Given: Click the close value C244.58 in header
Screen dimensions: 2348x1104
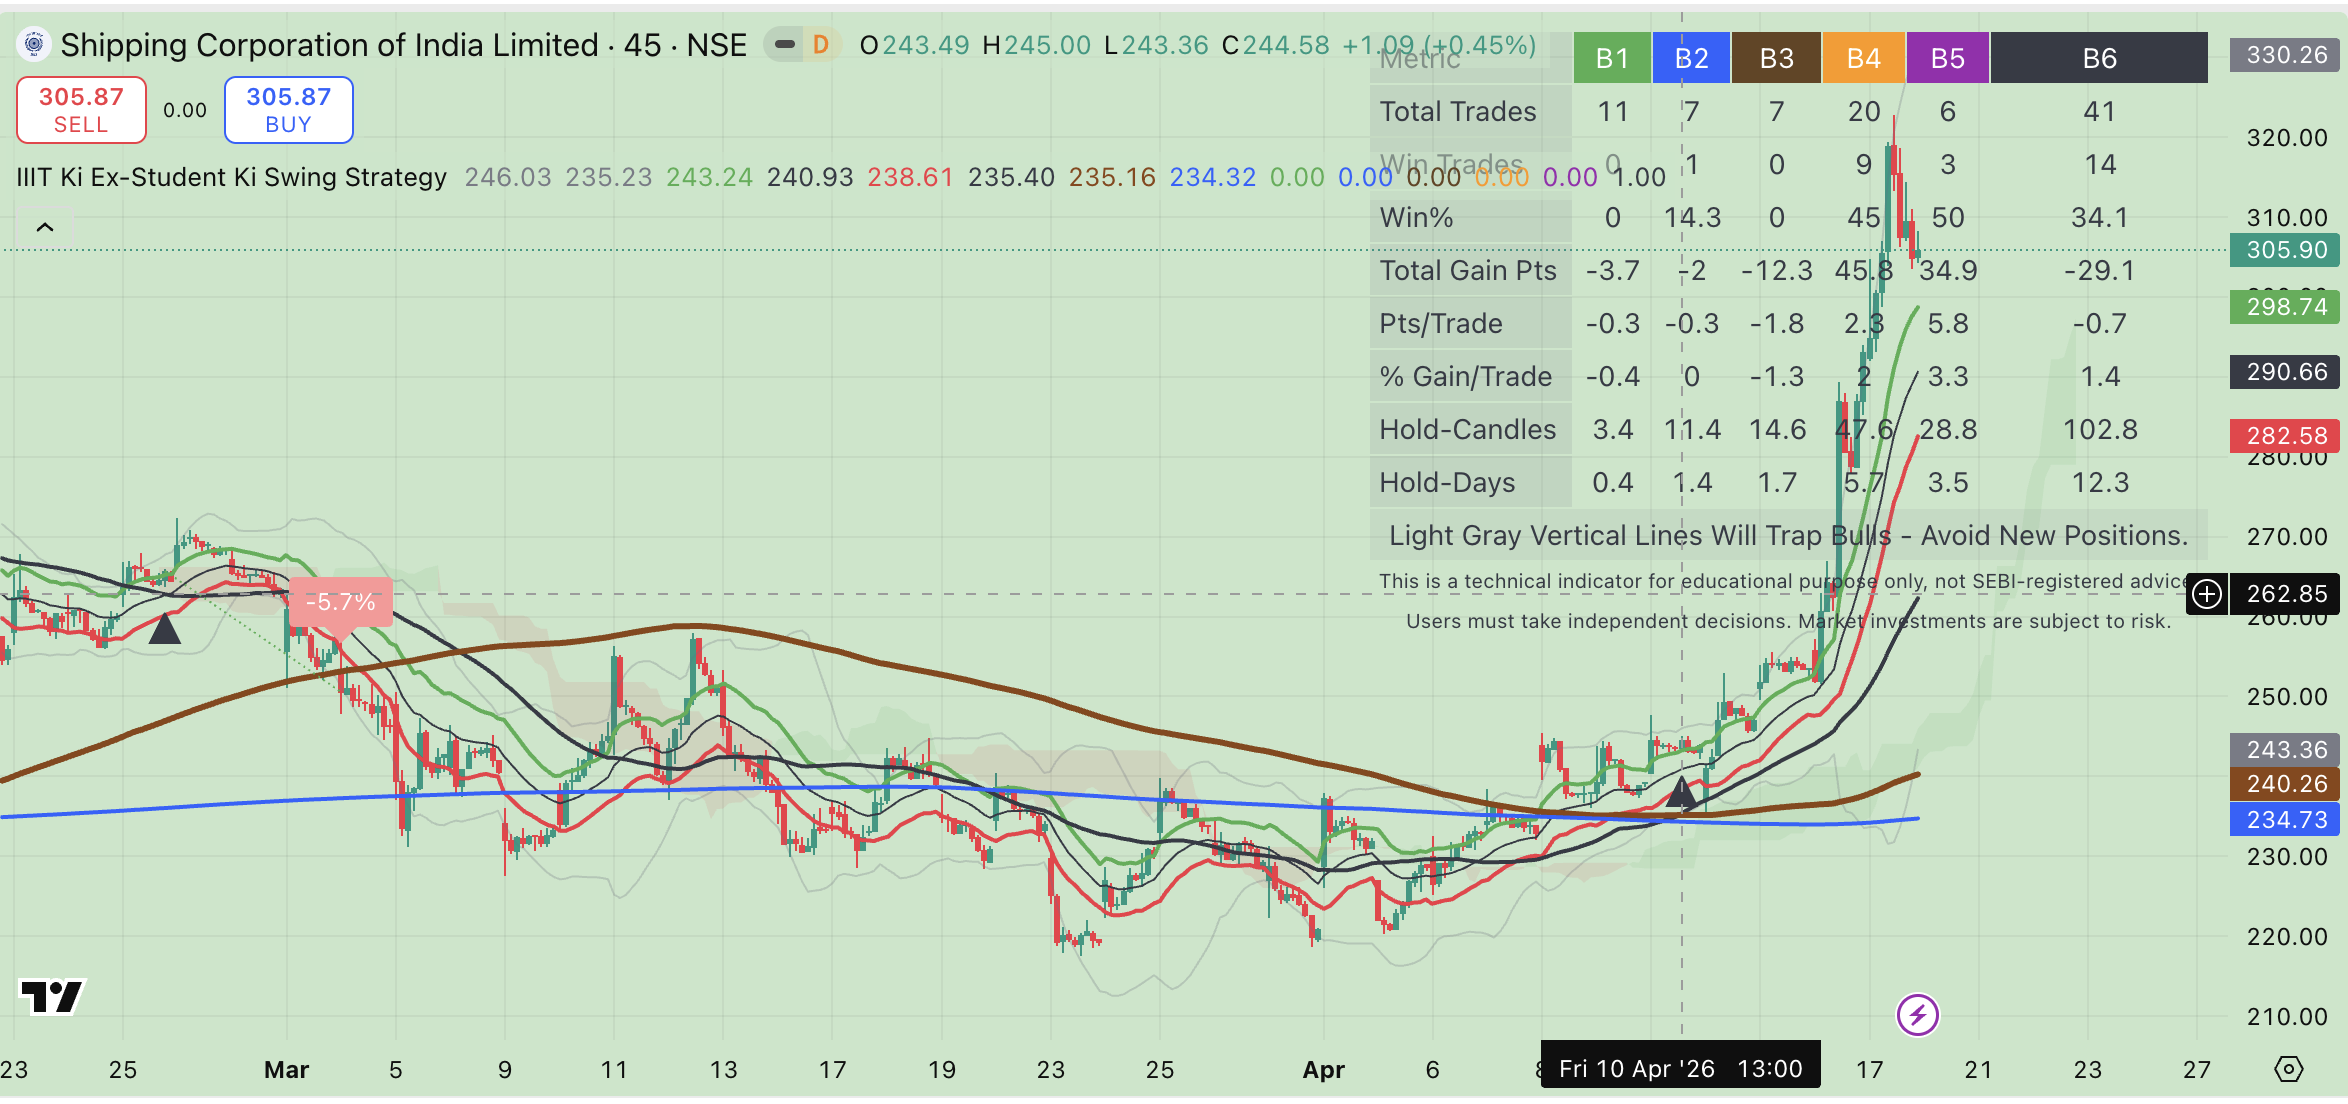Looking at the screenshot, I should [1276, 45].
